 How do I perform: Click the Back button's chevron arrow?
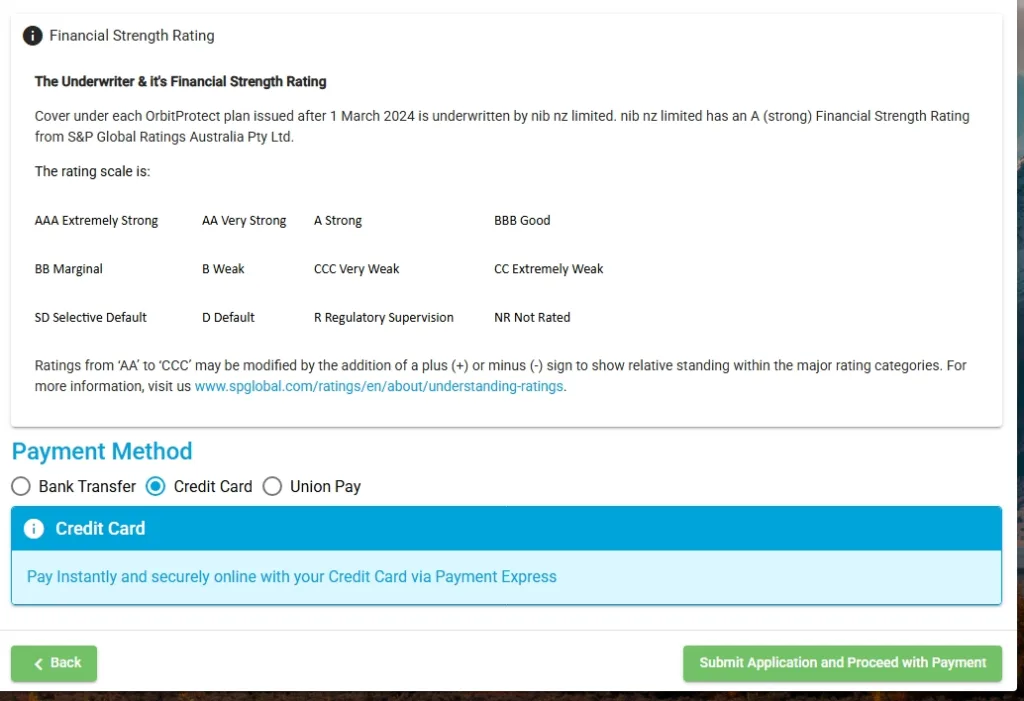pos(39,664)
